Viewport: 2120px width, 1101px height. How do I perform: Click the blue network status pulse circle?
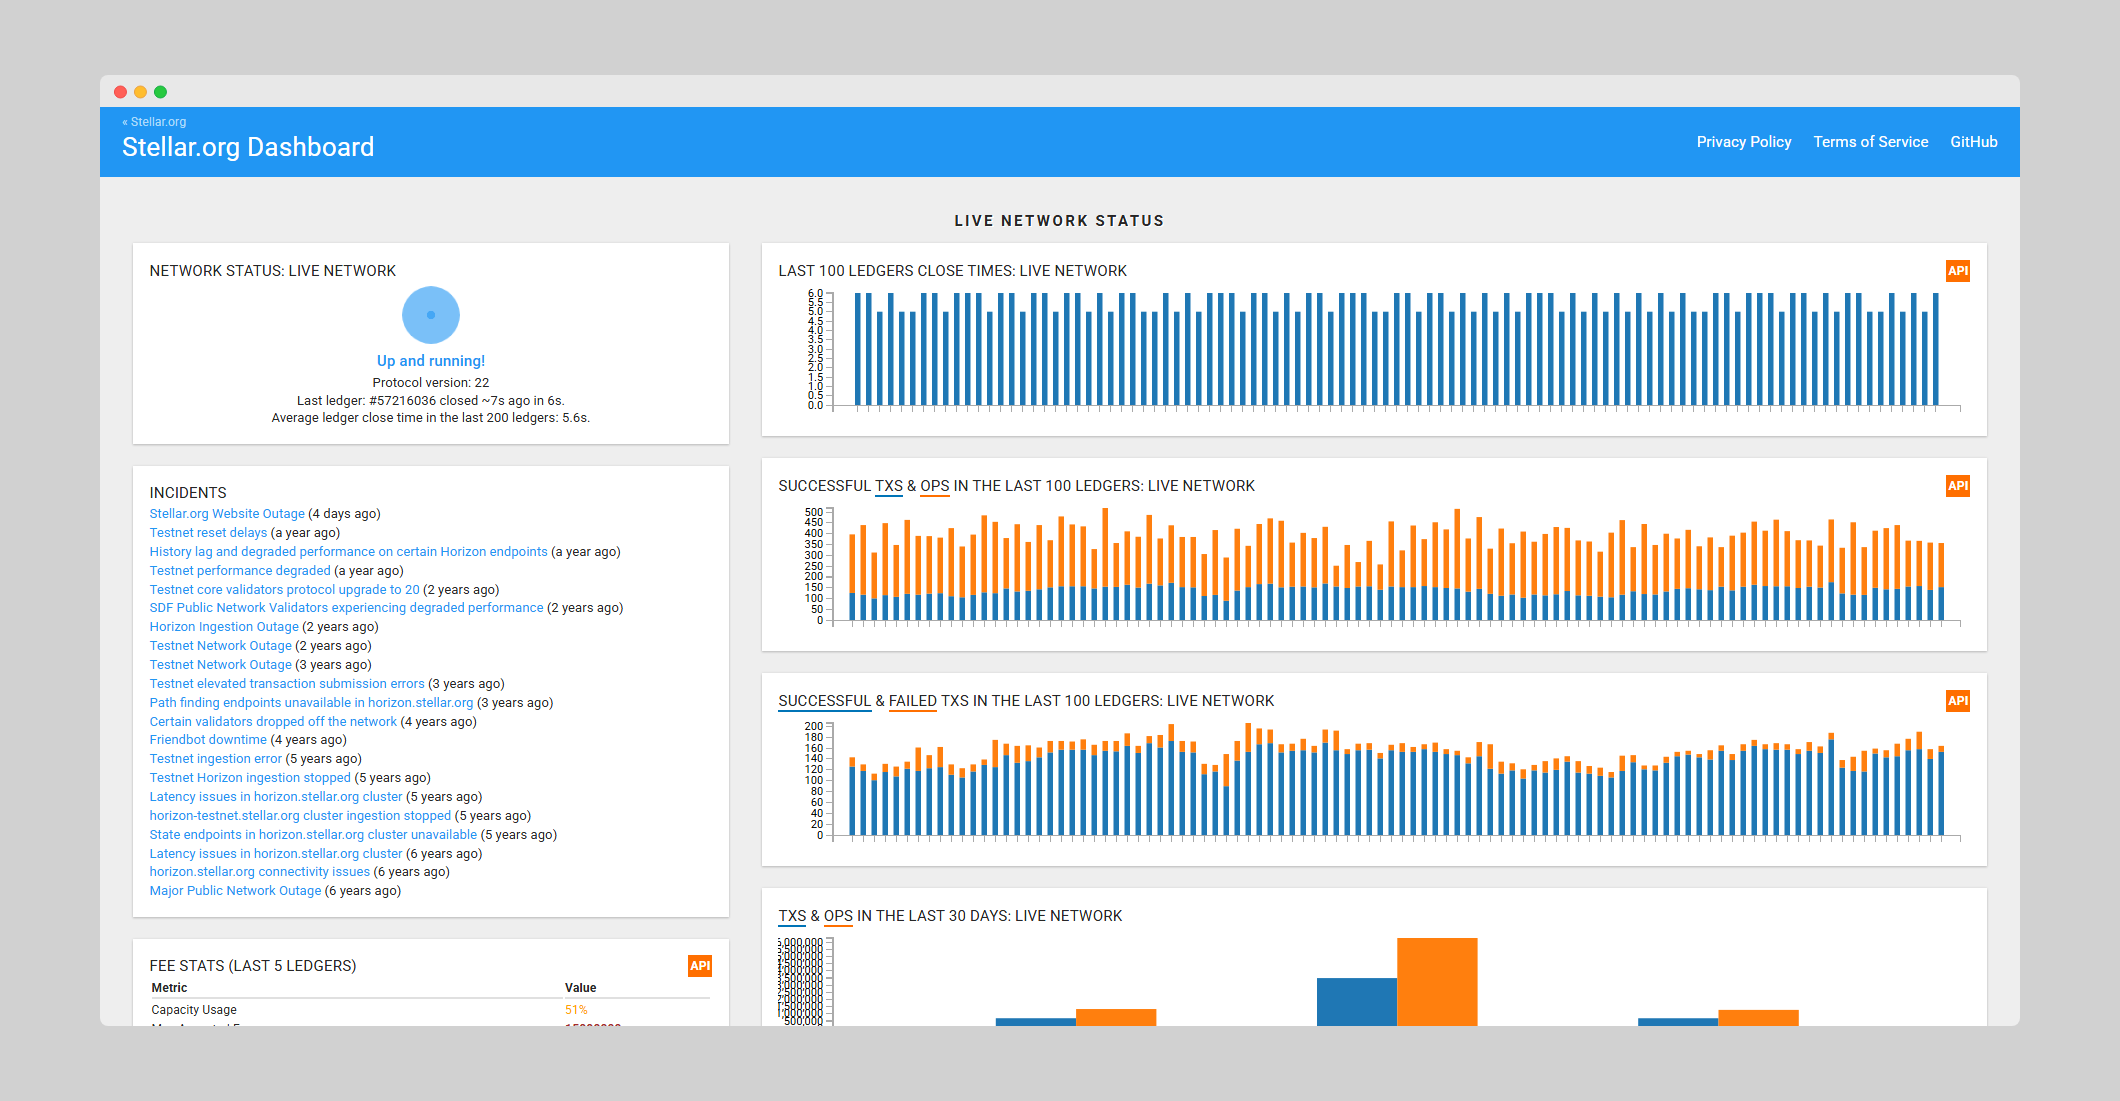[x=431, y=315]
